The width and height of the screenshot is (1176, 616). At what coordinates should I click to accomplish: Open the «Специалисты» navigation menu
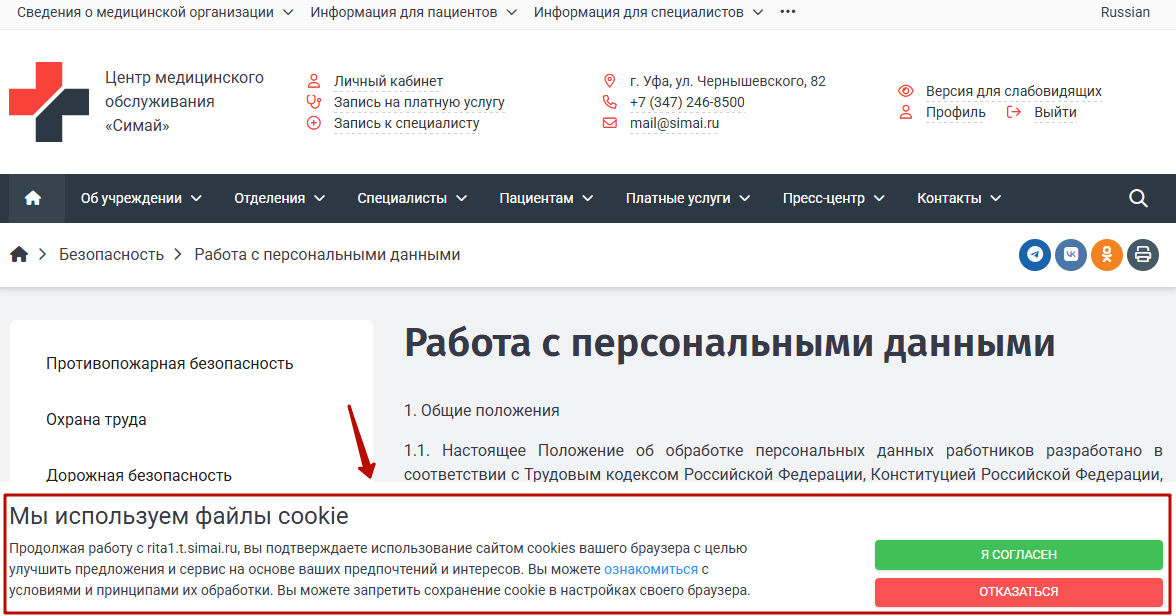pyautogui.click(x=412, y=198)
